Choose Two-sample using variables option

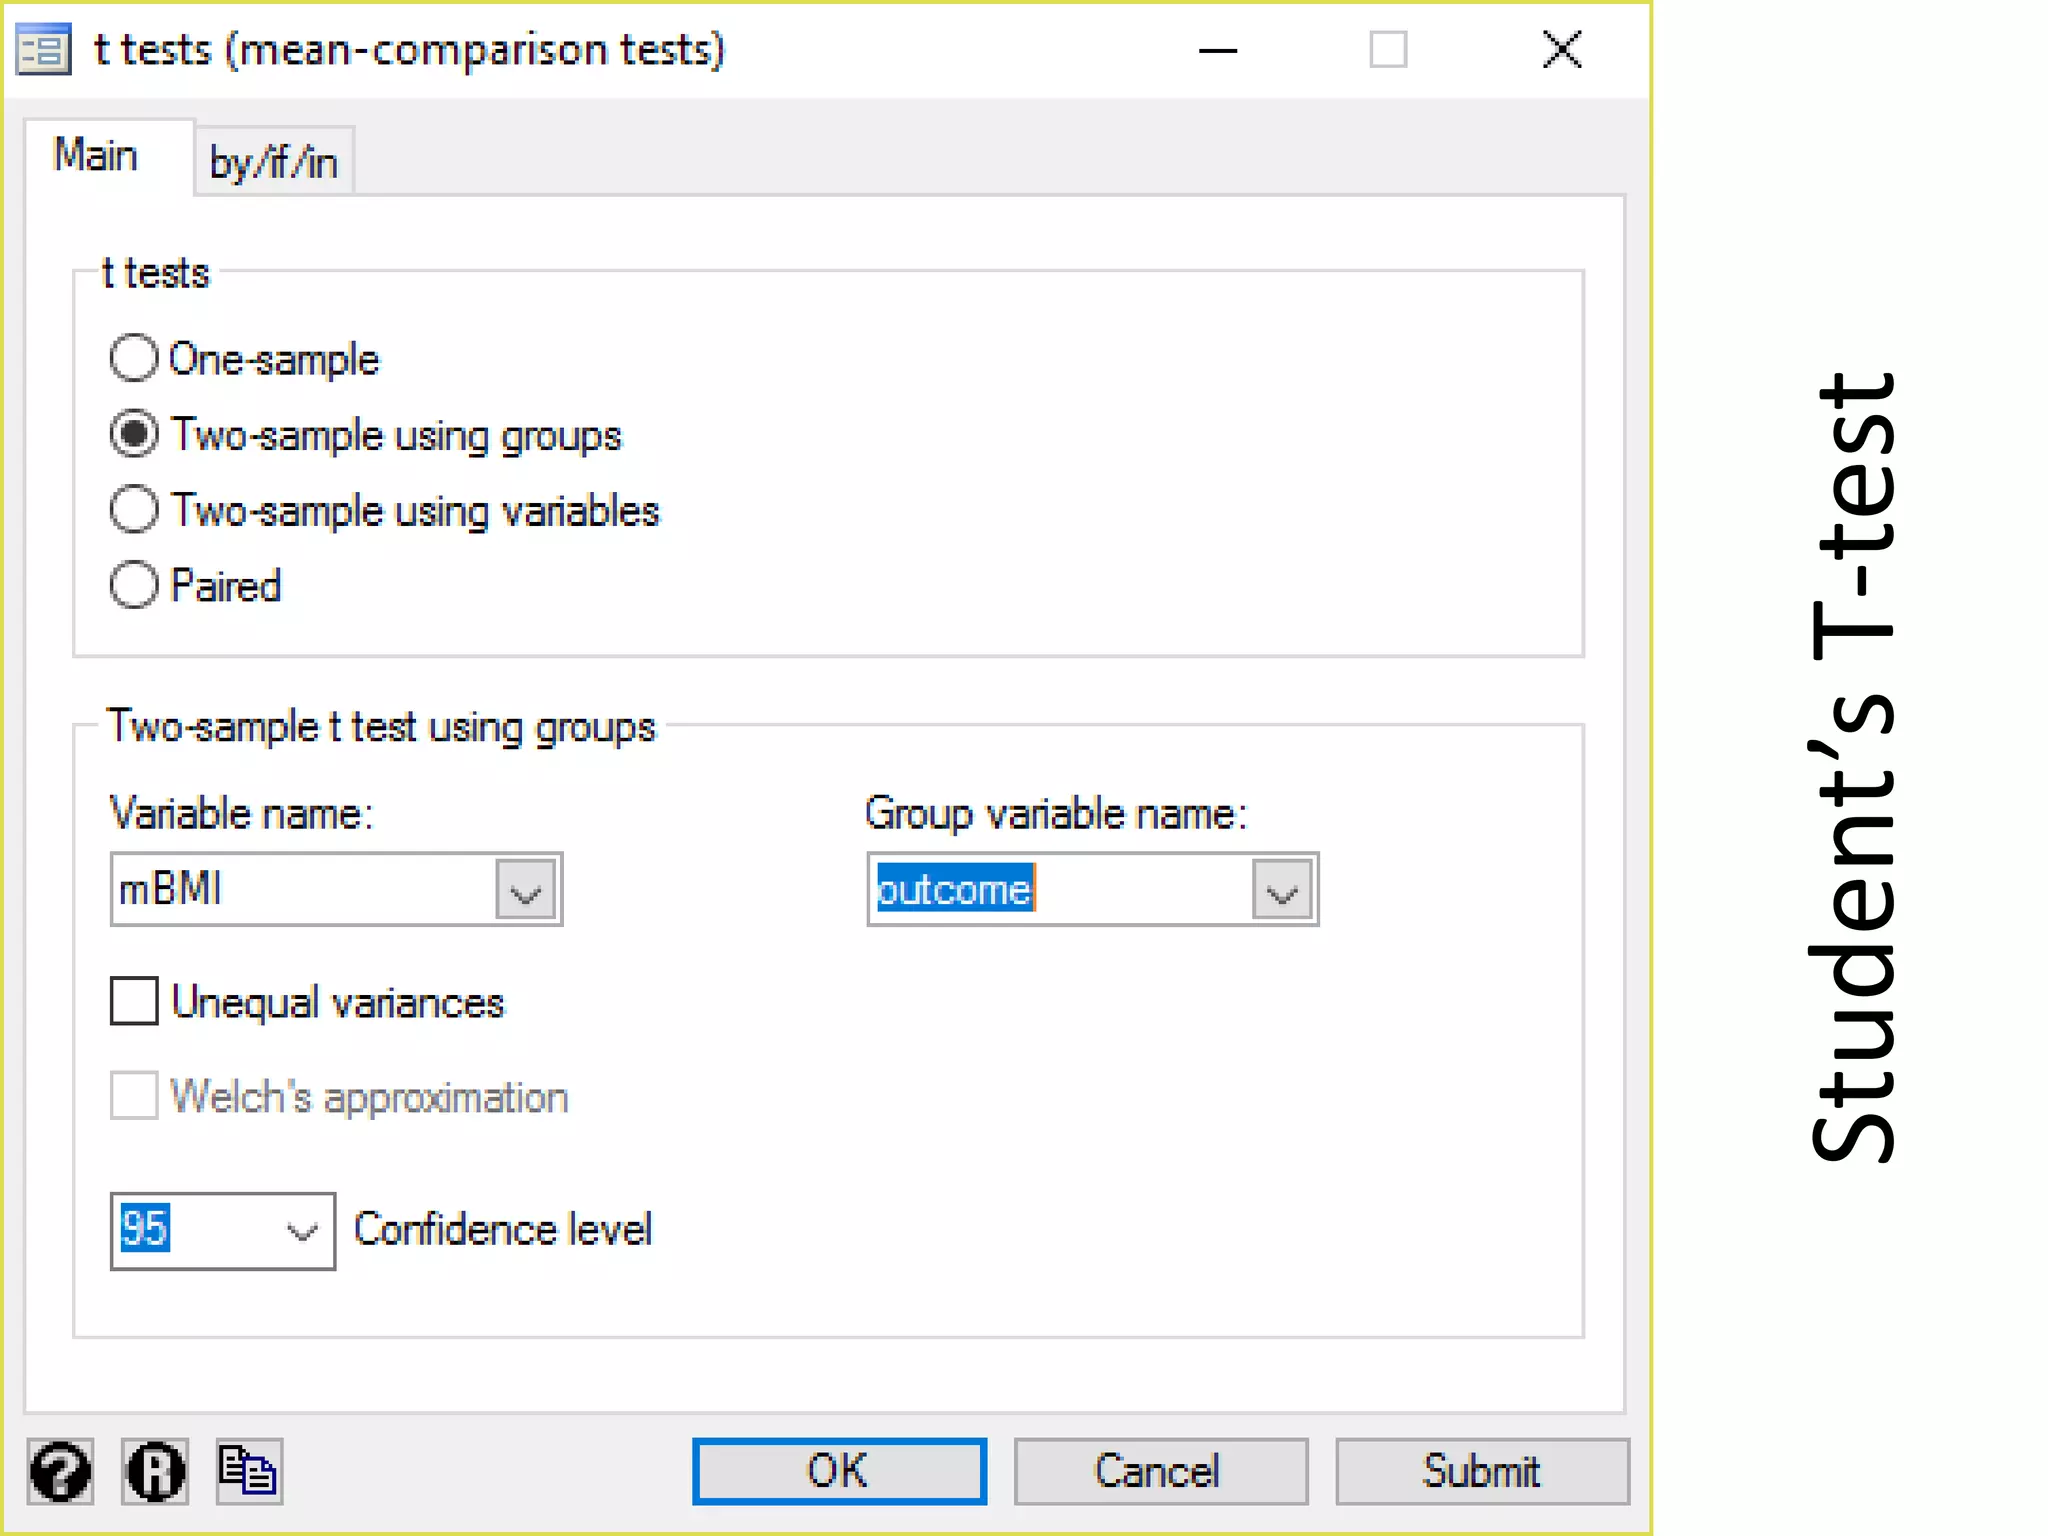point(134,510)
